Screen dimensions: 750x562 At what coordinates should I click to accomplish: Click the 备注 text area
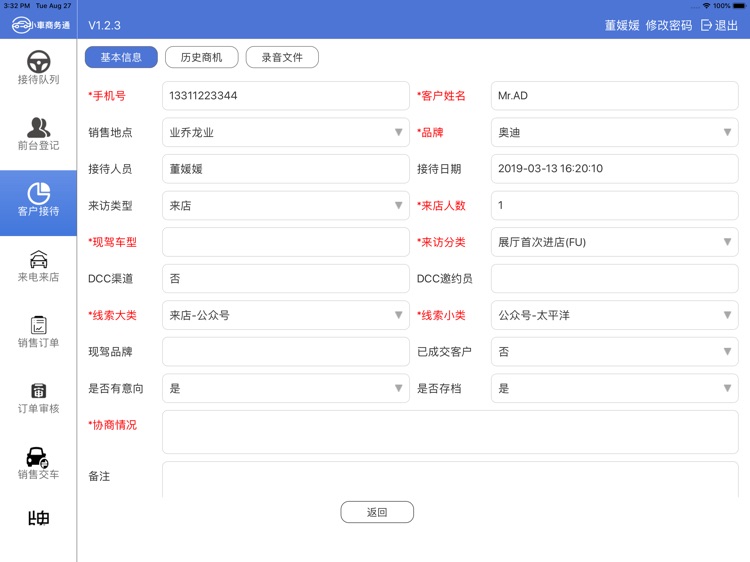click(x=450, y=479)
